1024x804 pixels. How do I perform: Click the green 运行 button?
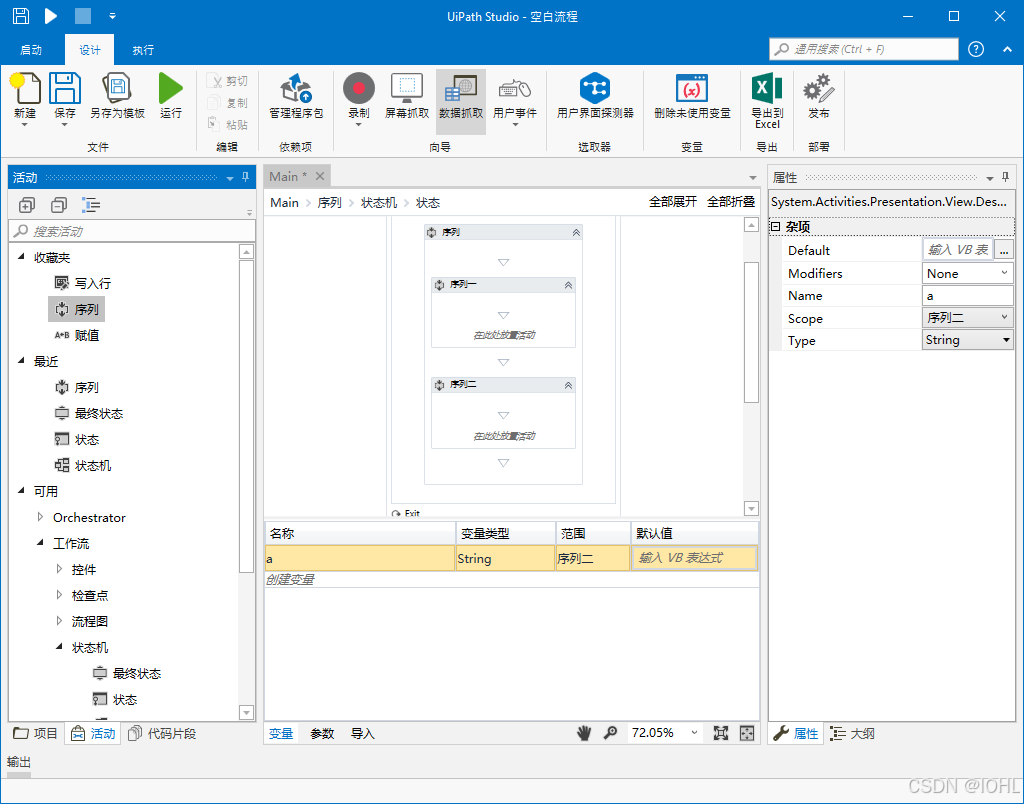(x=170, y=95)
